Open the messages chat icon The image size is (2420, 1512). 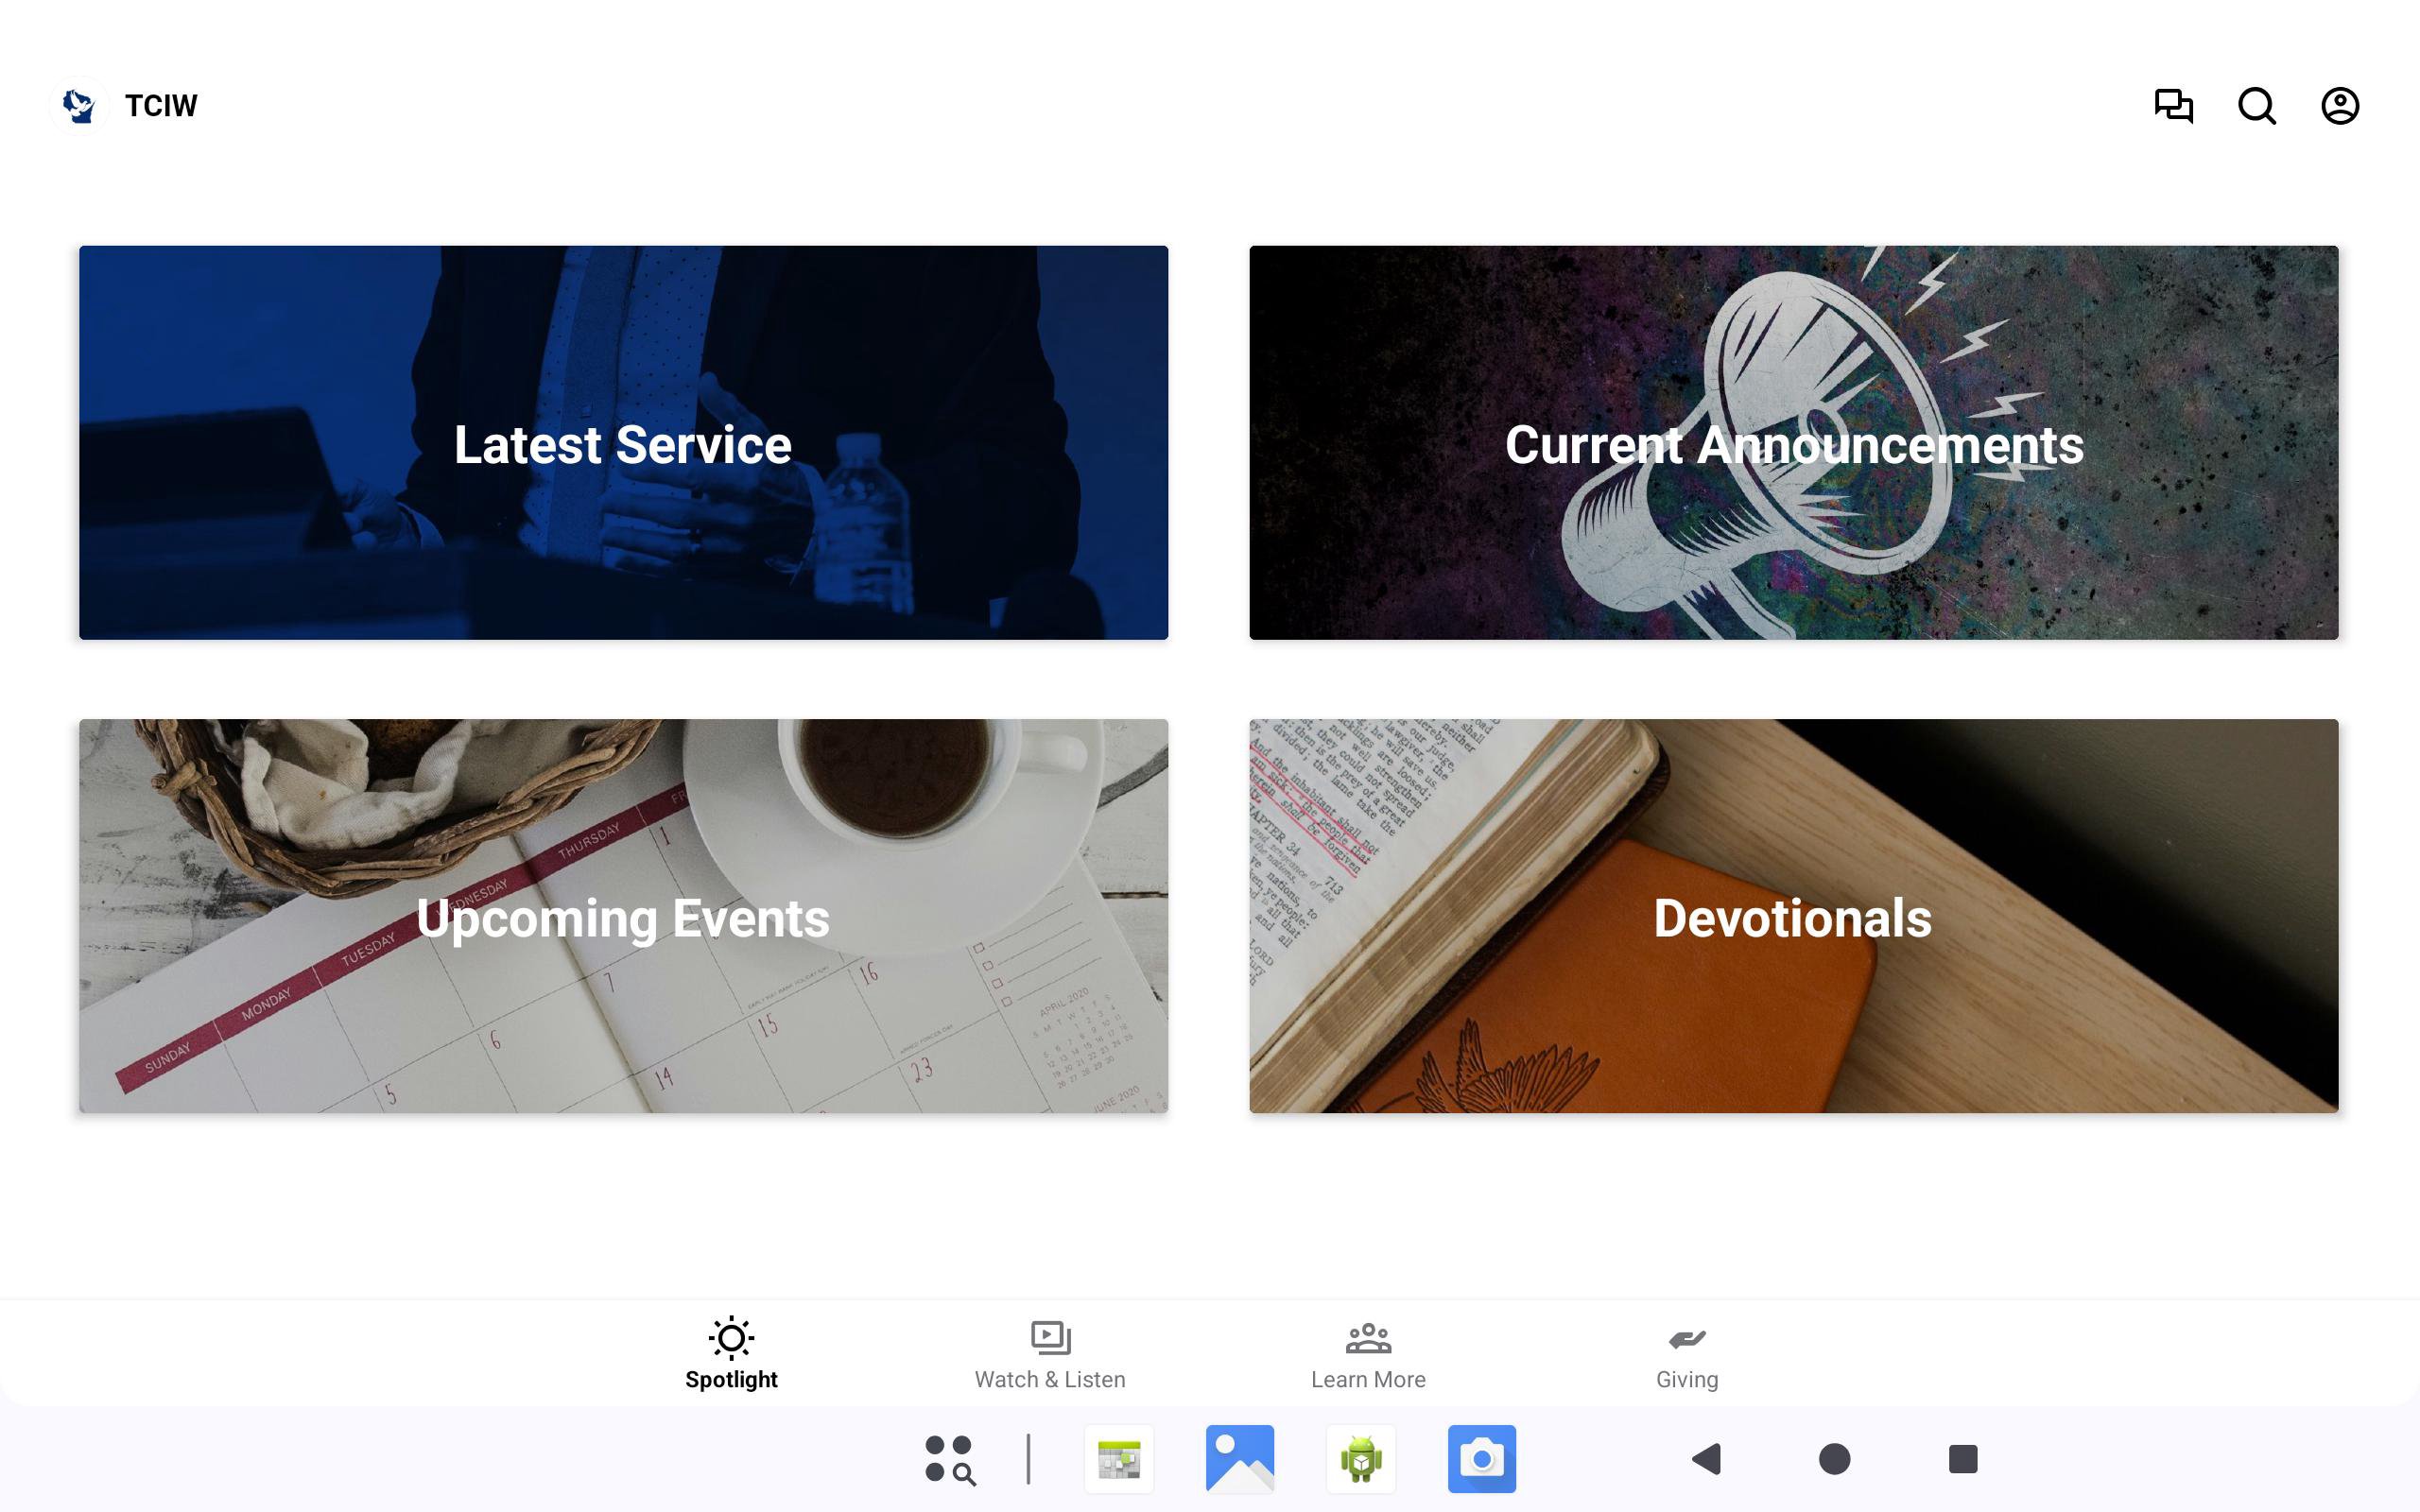(2173, 106)
